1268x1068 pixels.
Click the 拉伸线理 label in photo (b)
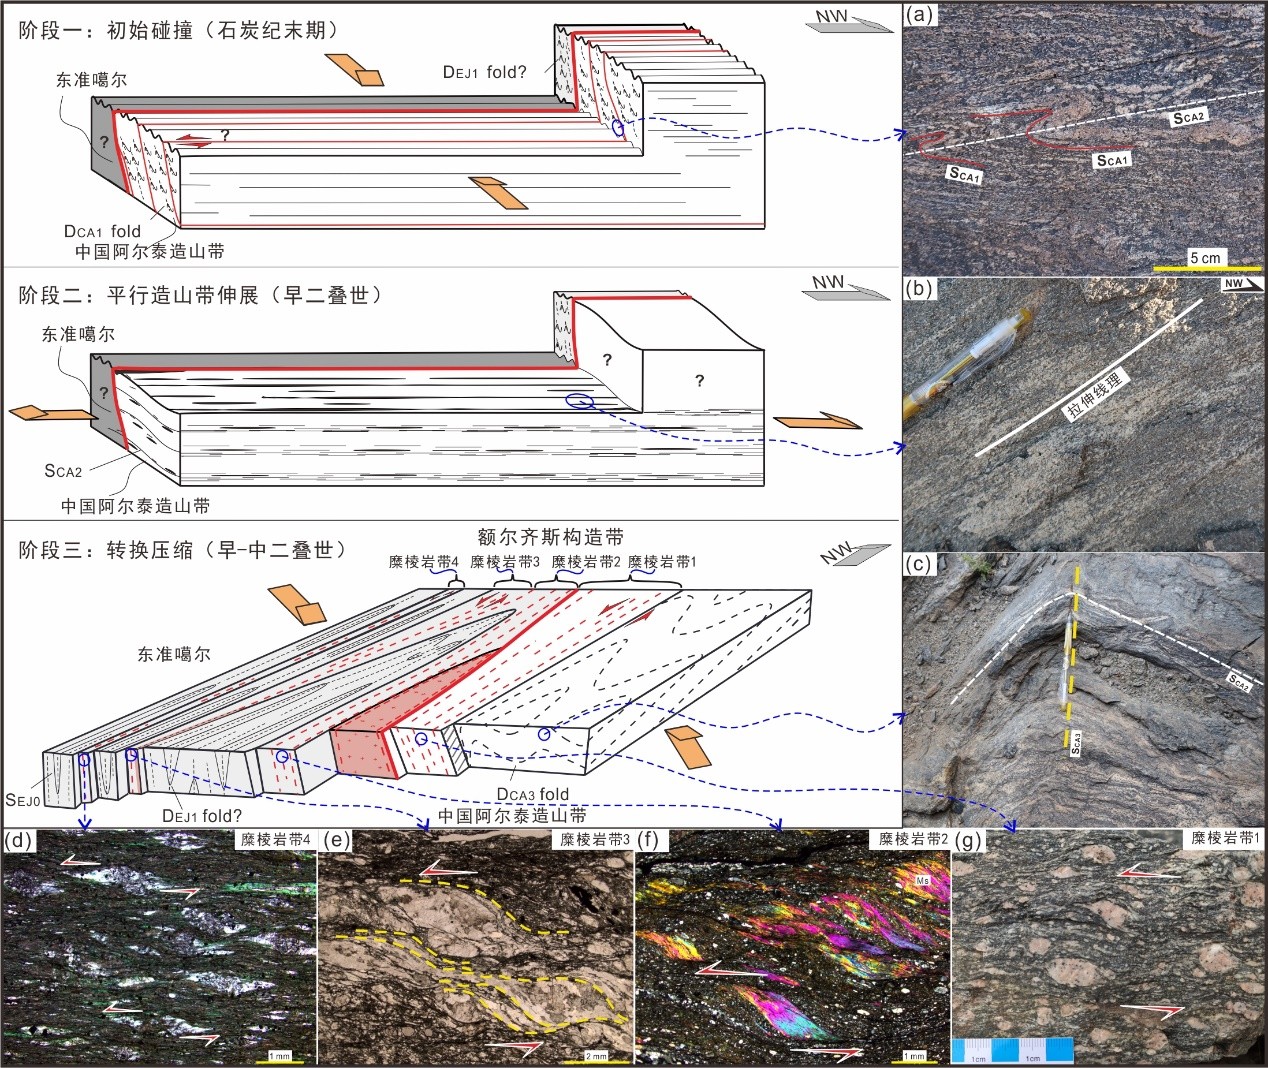(x=1095, y=395)
